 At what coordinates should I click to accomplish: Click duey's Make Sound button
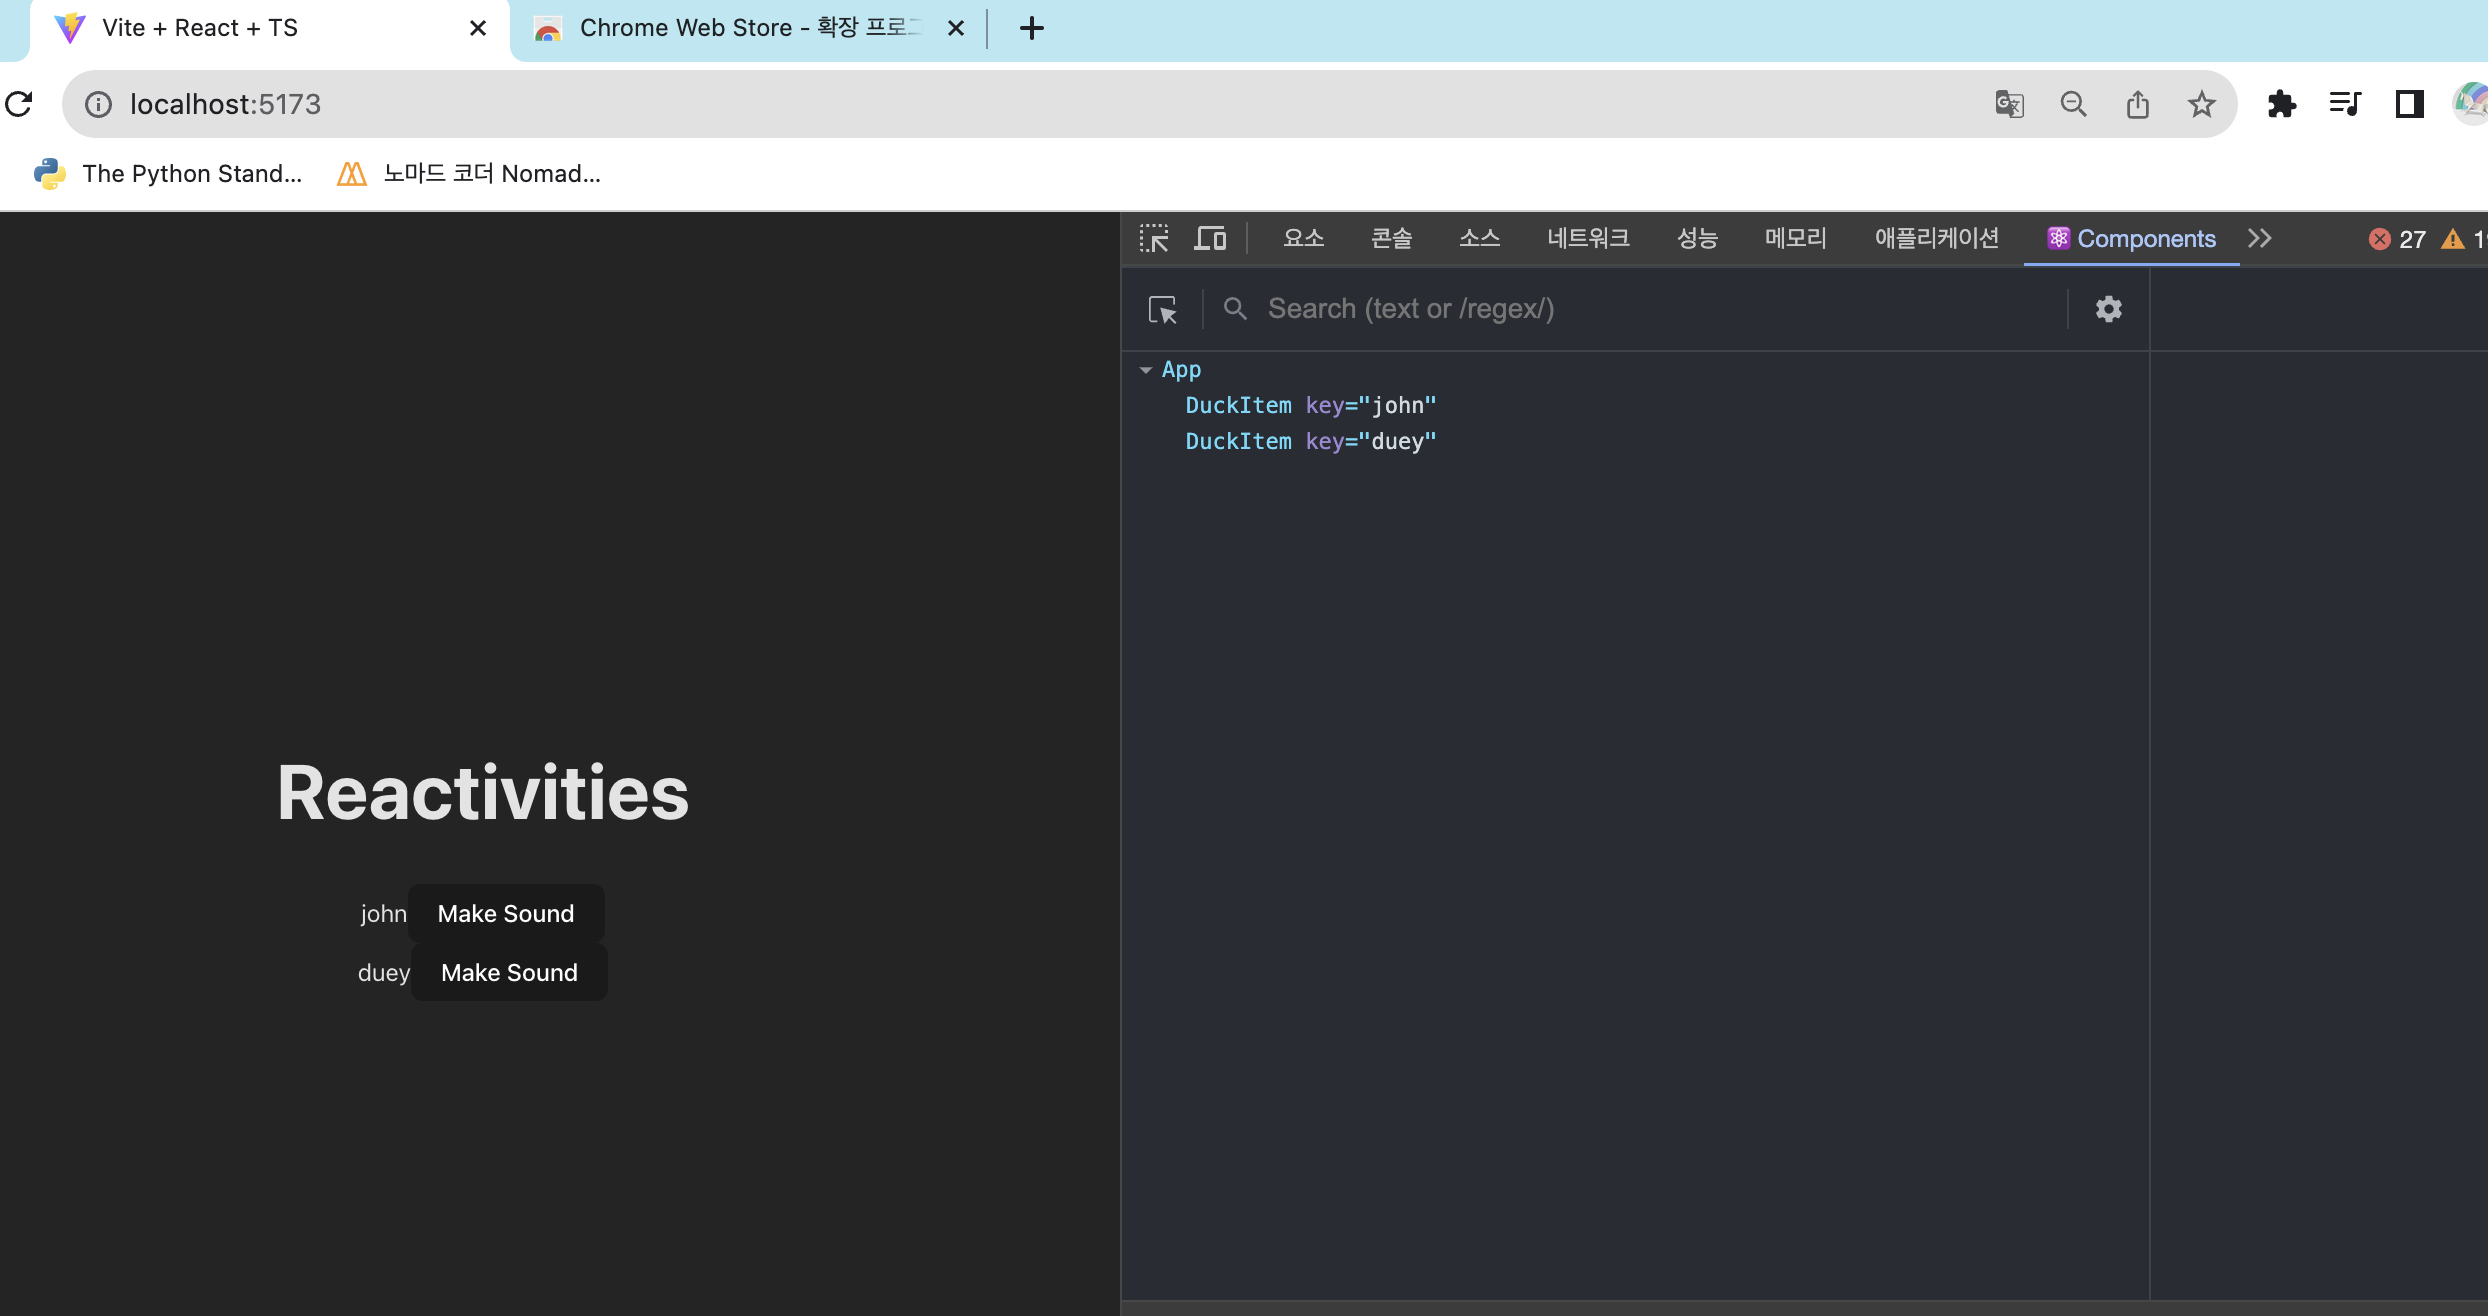coord(509,972)
